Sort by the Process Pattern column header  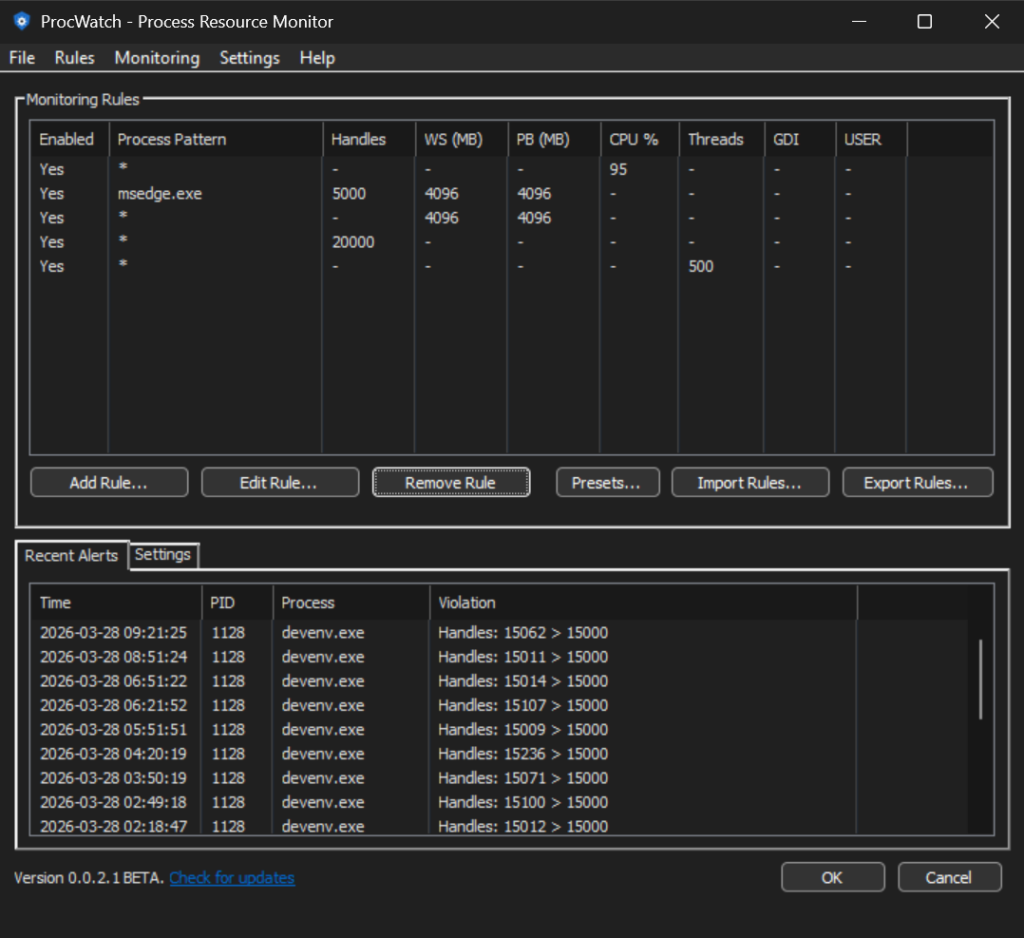[x=216, y=139]
